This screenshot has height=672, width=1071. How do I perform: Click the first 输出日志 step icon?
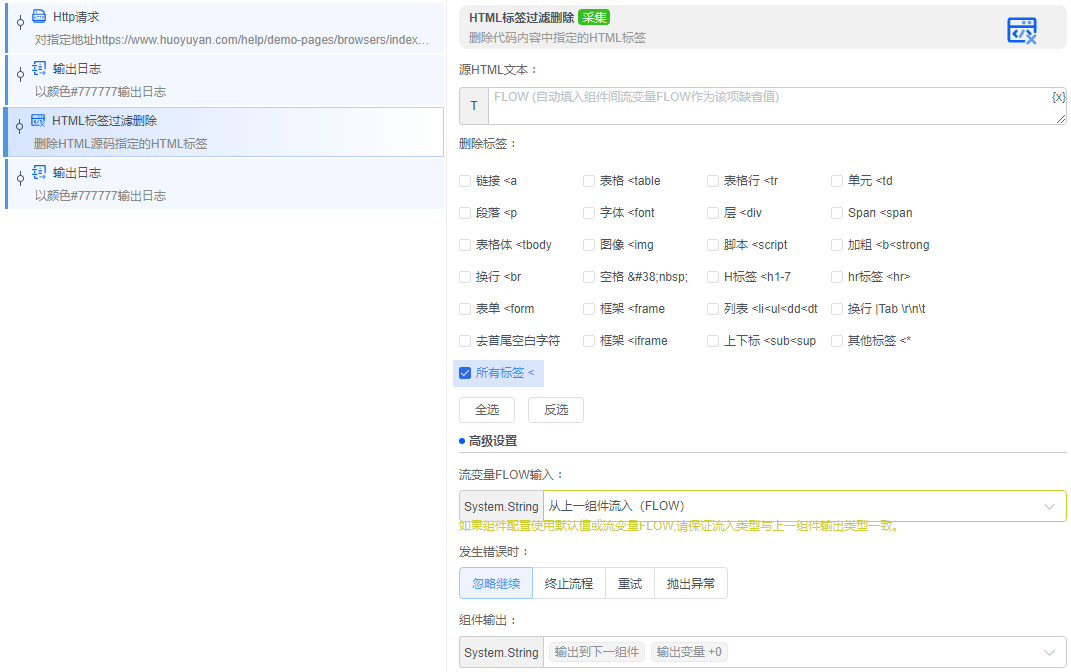point(37,67)
